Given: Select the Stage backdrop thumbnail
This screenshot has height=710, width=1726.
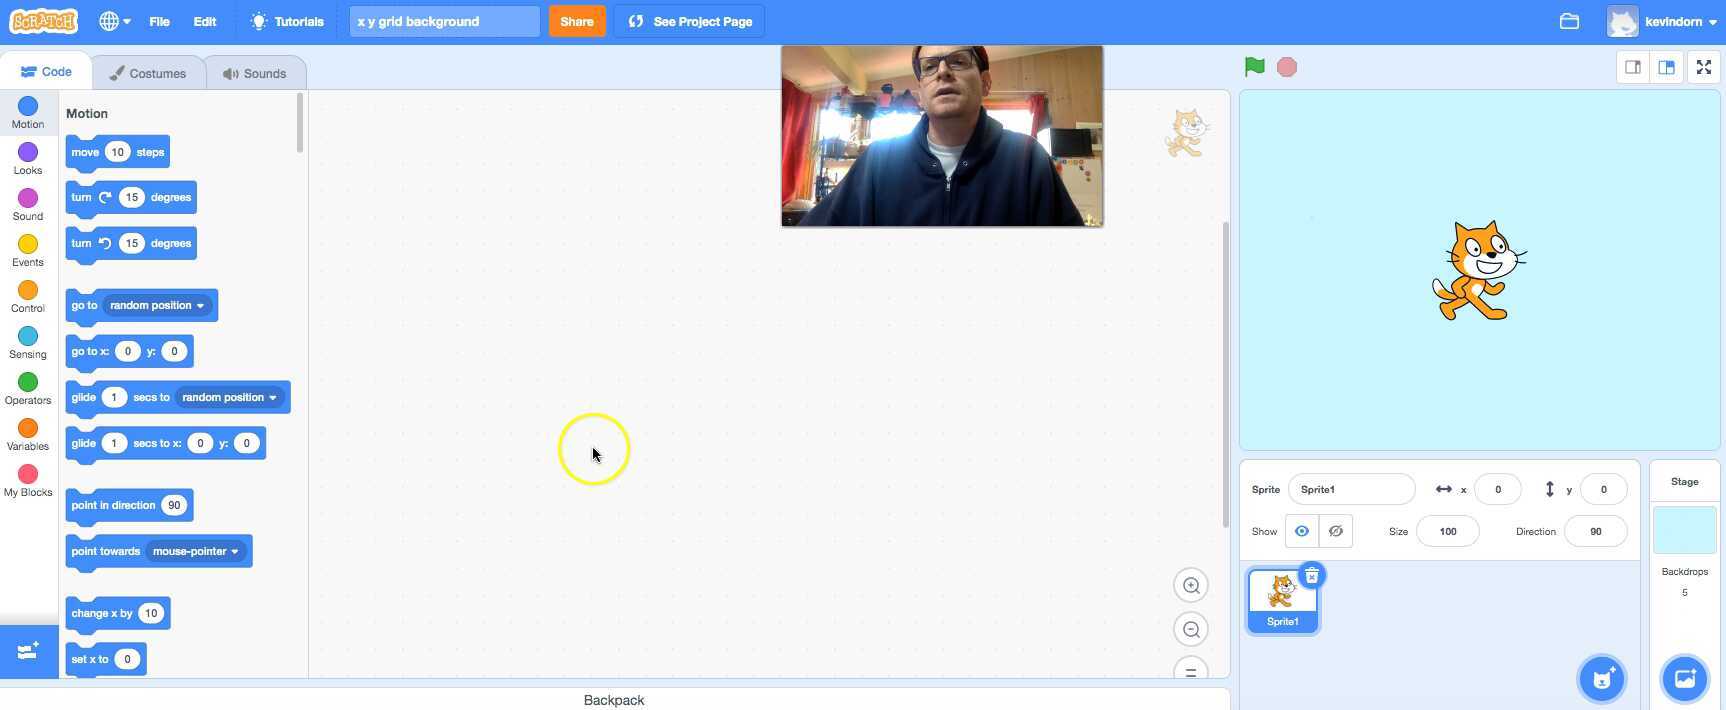Looking at the screenshot, I should pos(1685,530).
